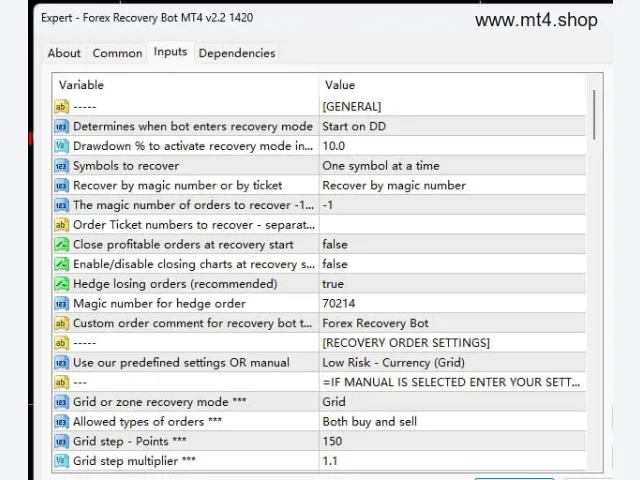Open the About tab
The image size is (640, 480).
pyautogui.click(x=64, y=53)
